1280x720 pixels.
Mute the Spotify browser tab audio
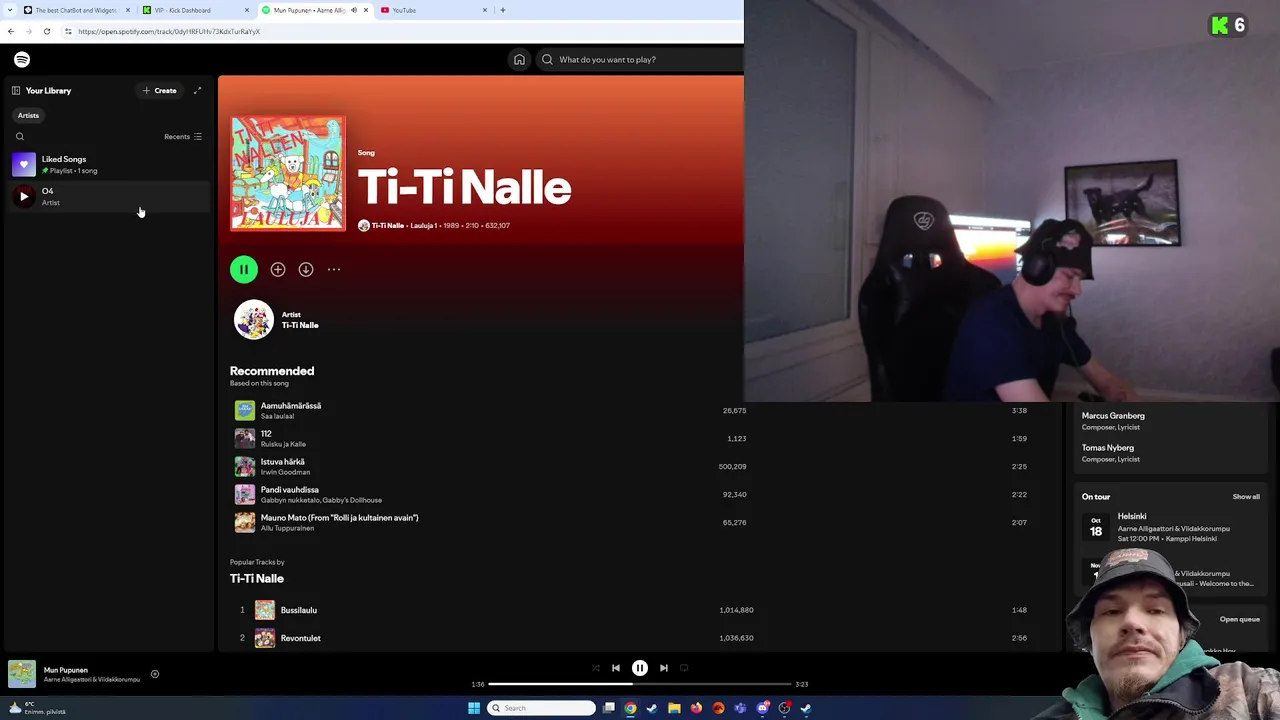(x=353, y=10)
